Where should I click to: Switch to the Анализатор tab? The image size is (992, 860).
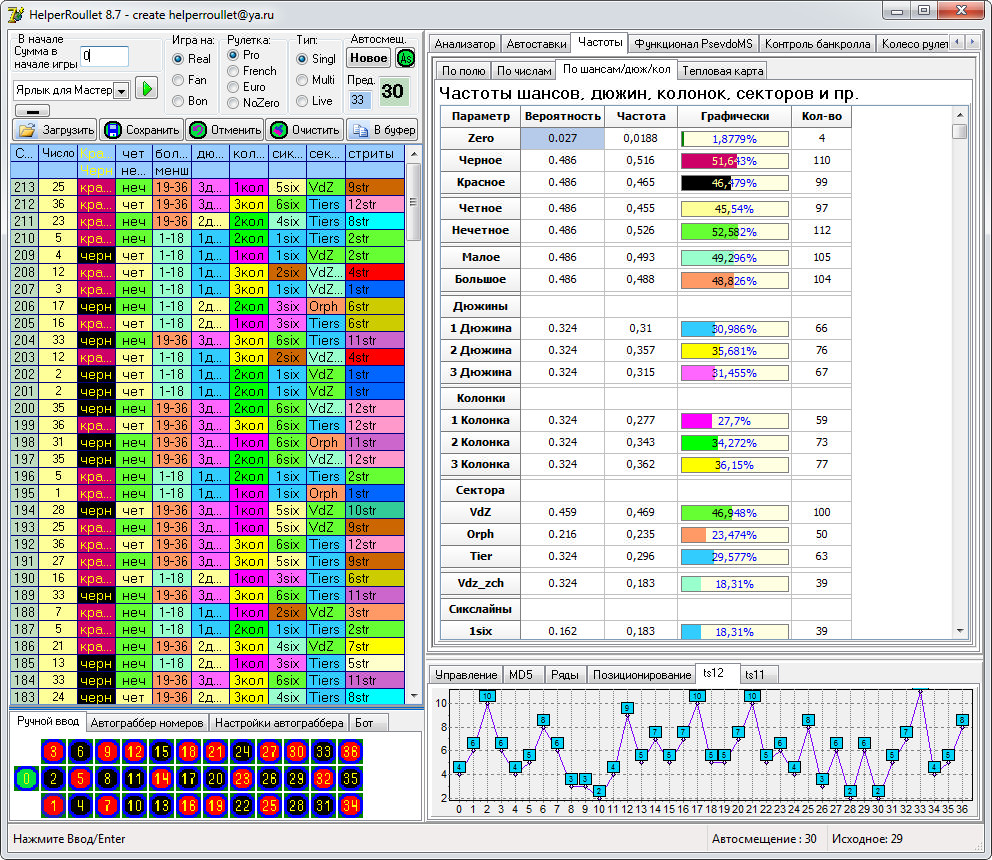click(x=463, y=44)
